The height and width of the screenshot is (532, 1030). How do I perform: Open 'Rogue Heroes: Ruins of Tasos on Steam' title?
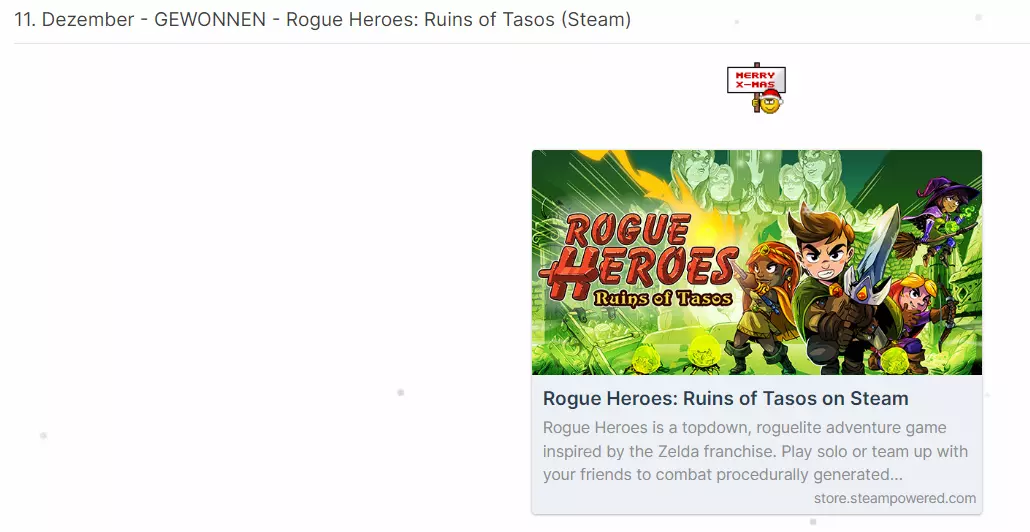point(725,398)
